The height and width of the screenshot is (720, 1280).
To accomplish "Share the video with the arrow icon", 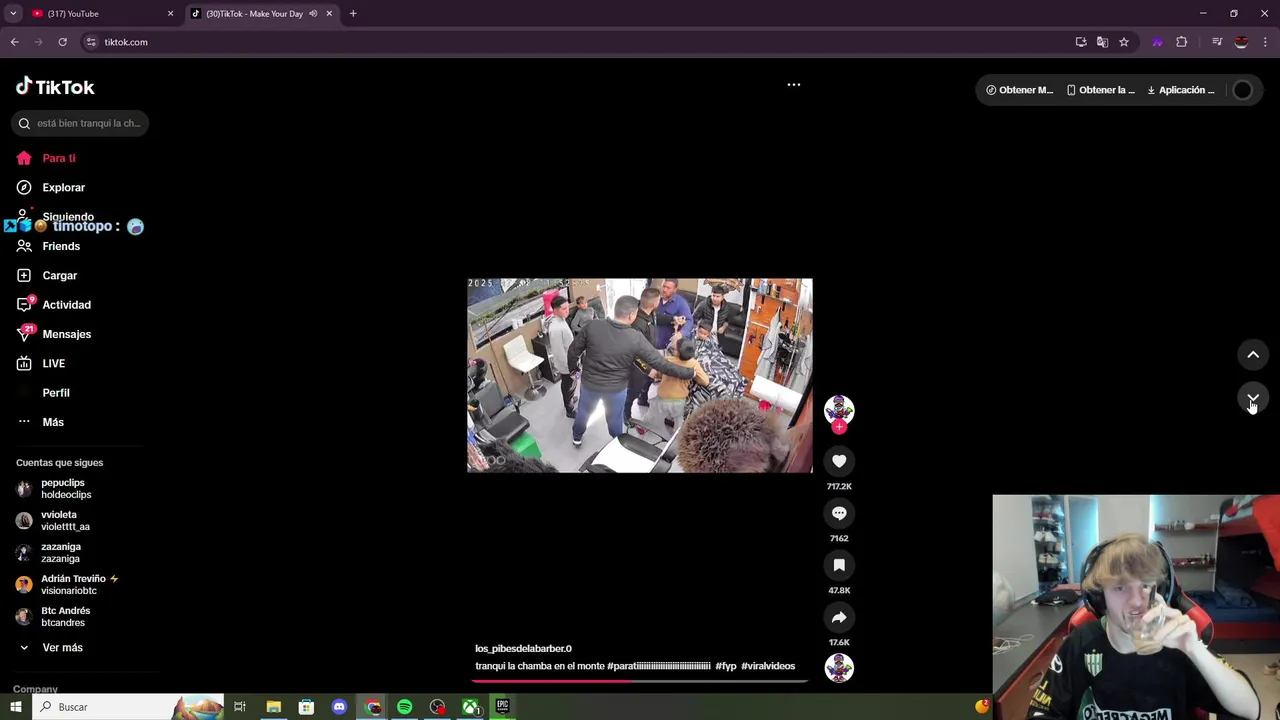I will tap(839, 617).
